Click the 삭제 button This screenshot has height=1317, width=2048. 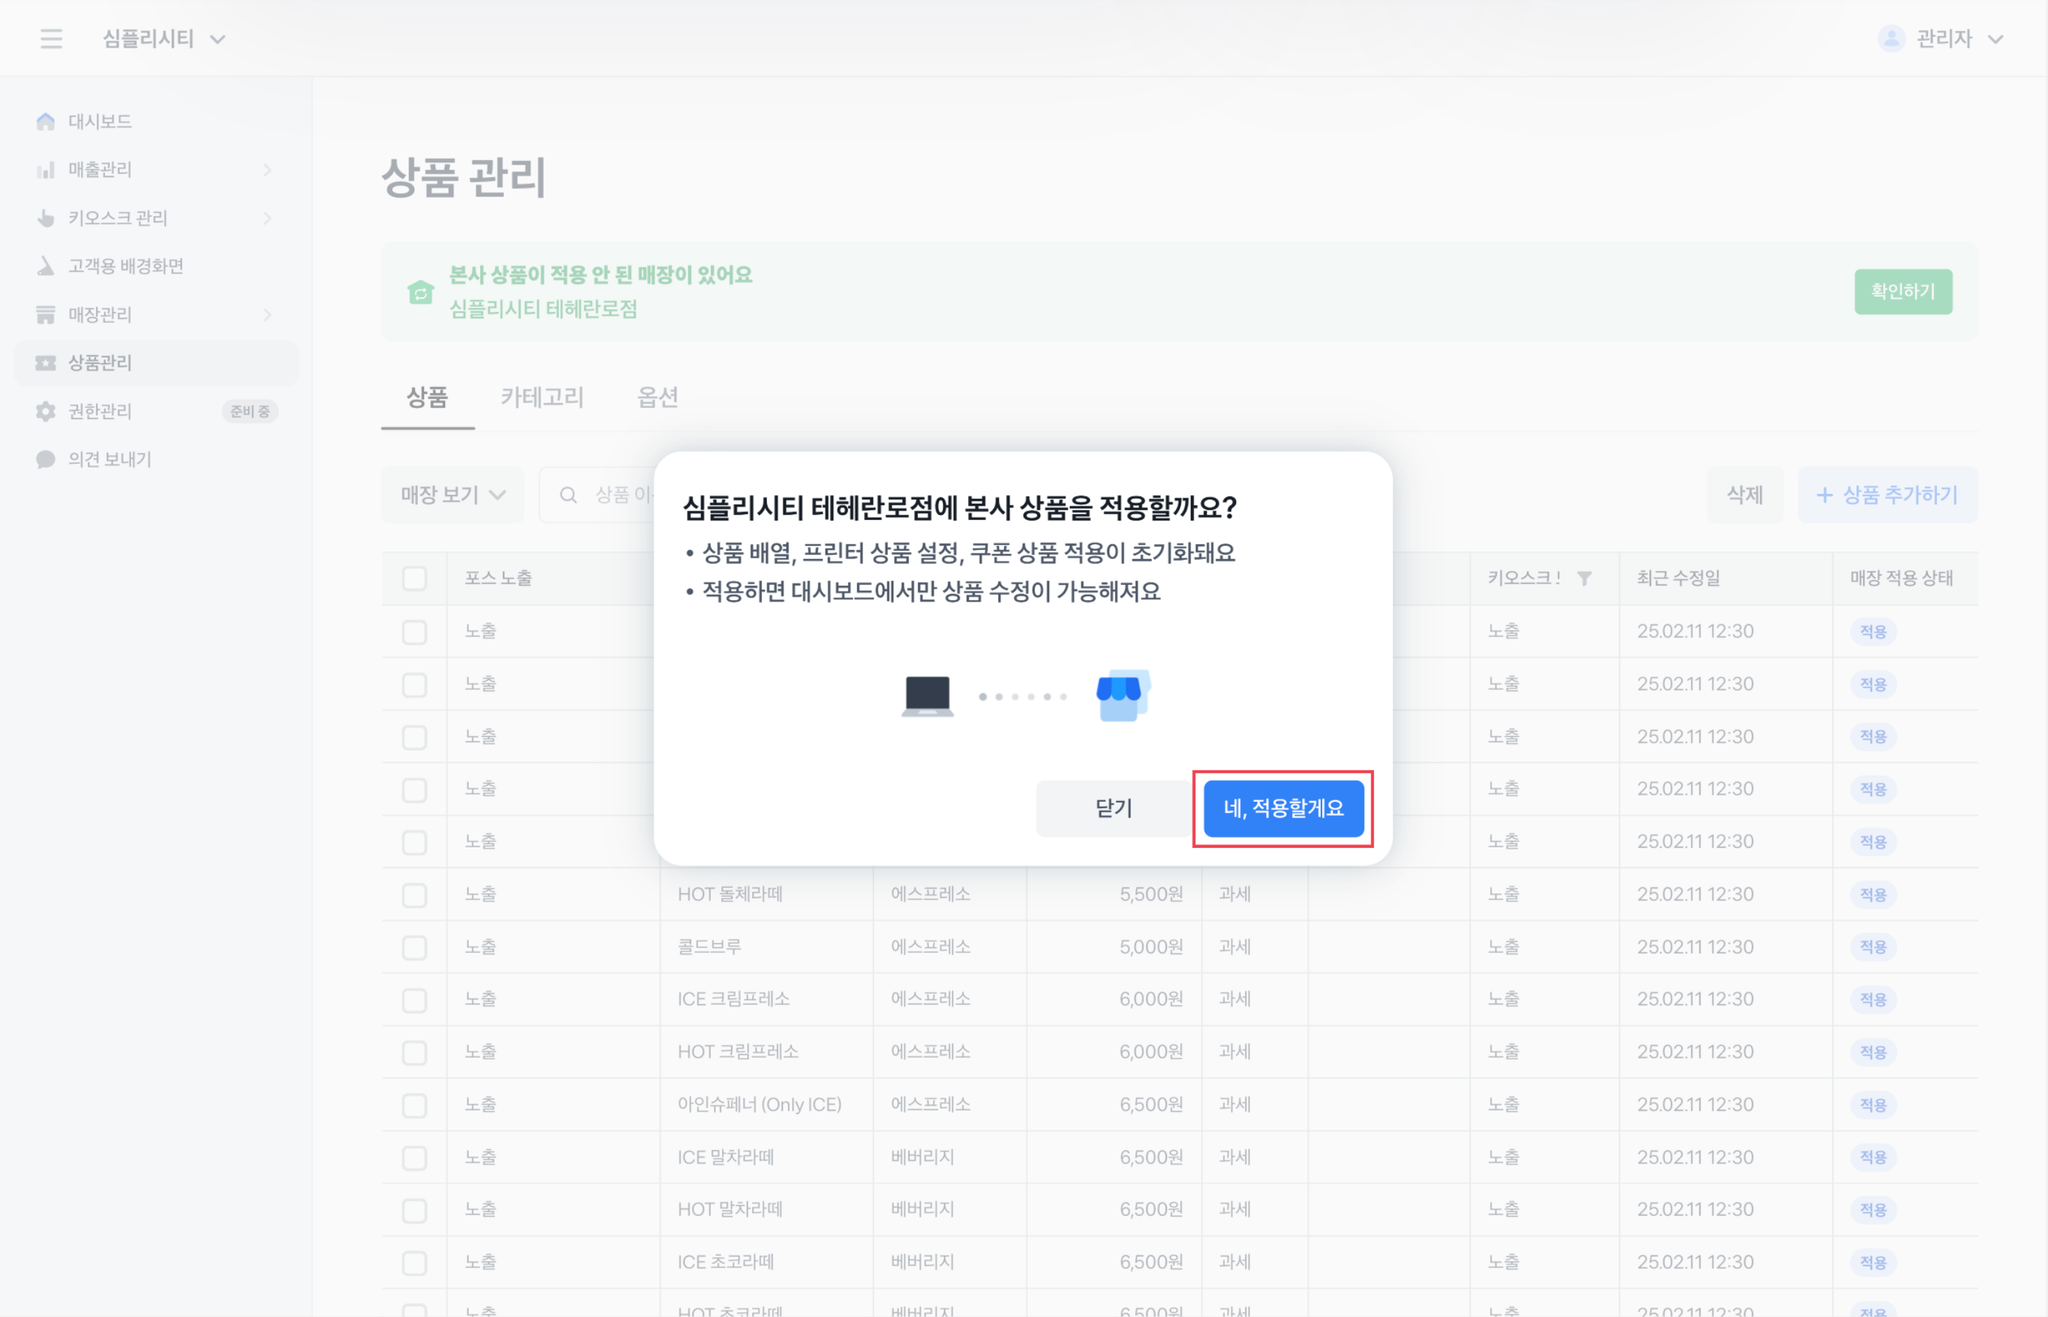[1744, 495]
